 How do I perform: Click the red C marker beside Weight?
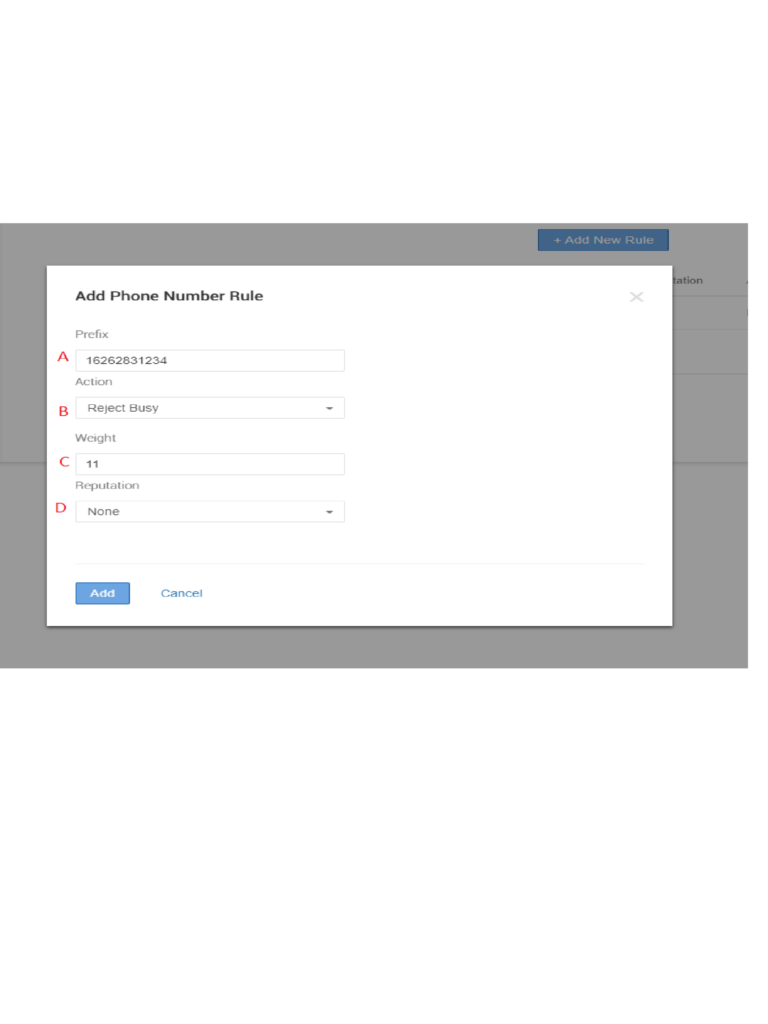64,462
